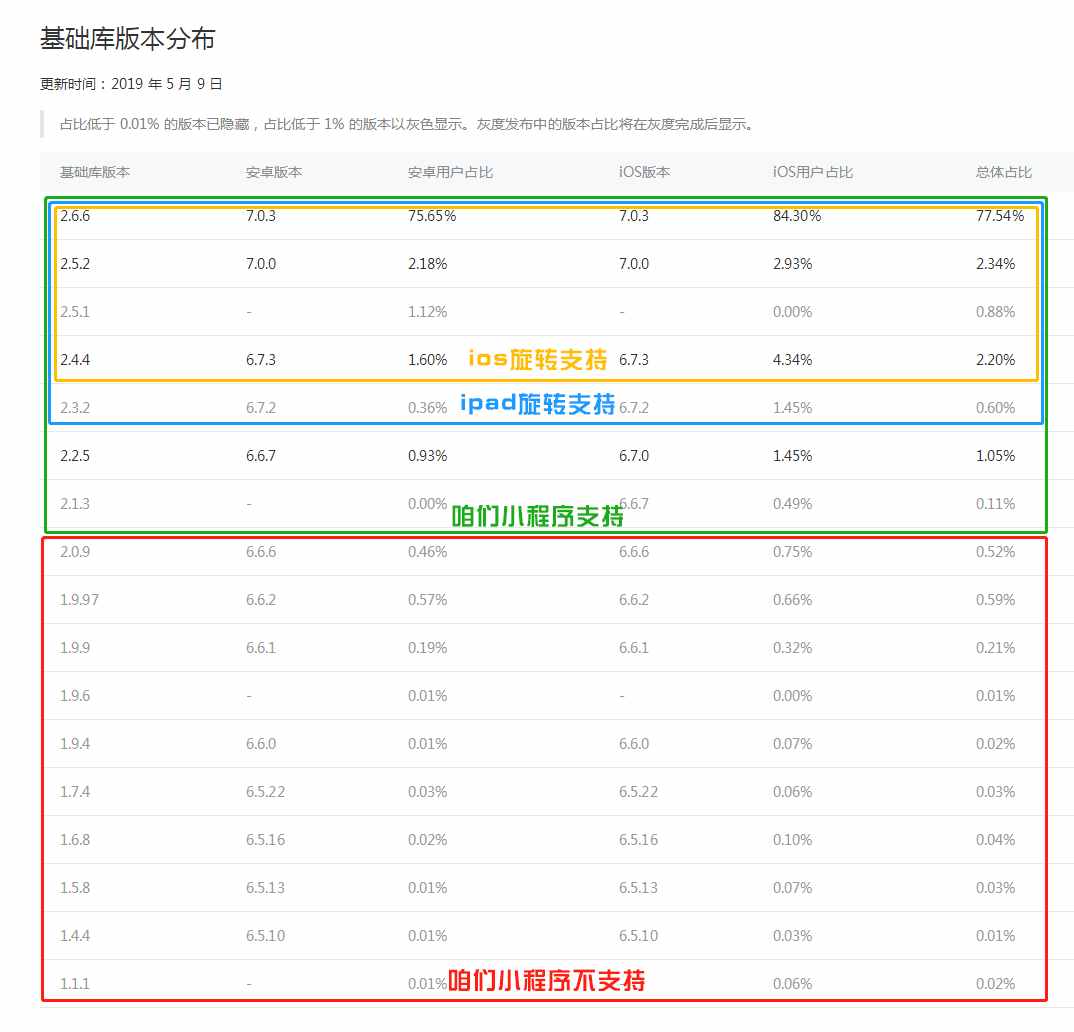Viewport: 1074px width, 1032px height.
Task: Select base library version 2.3.2
Action: (x=75, y=407)
